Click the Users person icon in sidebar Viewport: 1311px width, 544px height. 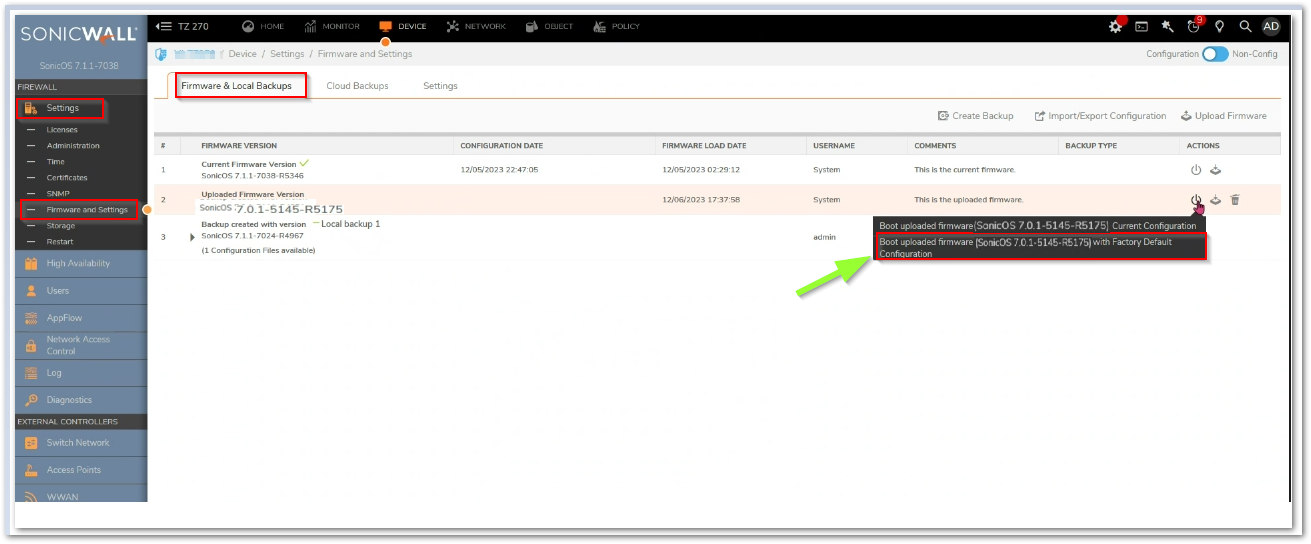[x=31, y=291]
